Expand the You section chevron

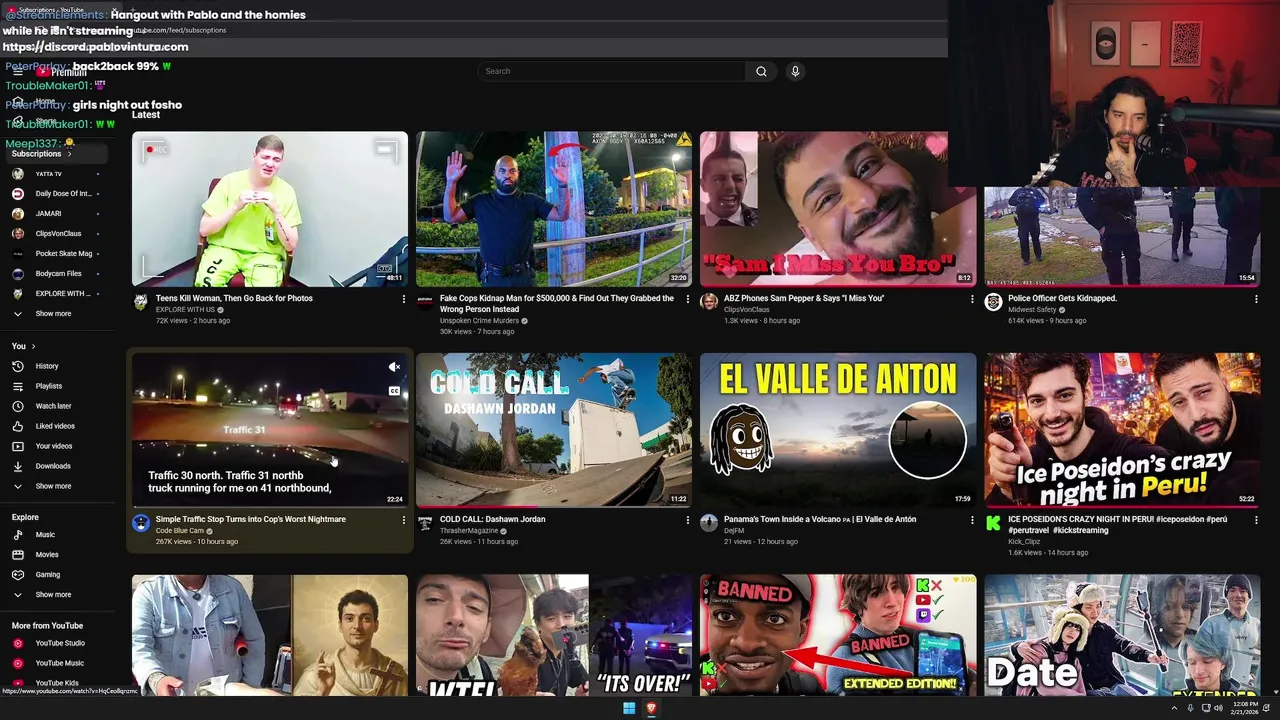coord(33,346)
